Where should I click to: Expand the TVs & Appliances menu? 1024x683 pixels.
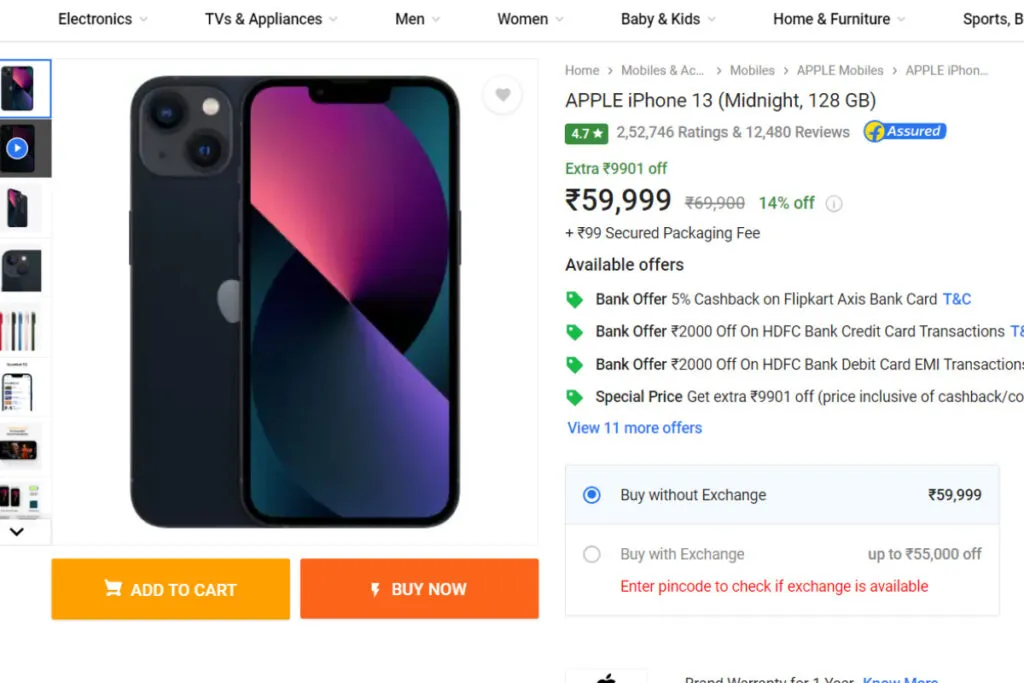click(271, 20)
